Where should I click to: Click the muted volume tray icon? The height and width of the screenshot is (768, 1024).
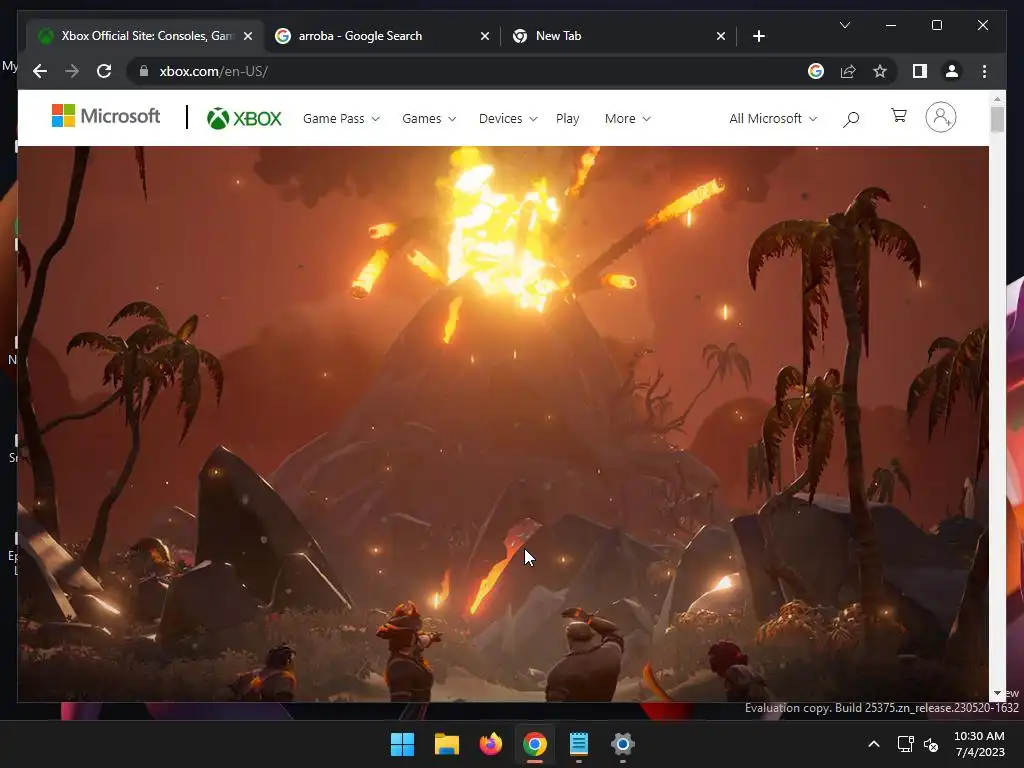(x=931, y=744)
